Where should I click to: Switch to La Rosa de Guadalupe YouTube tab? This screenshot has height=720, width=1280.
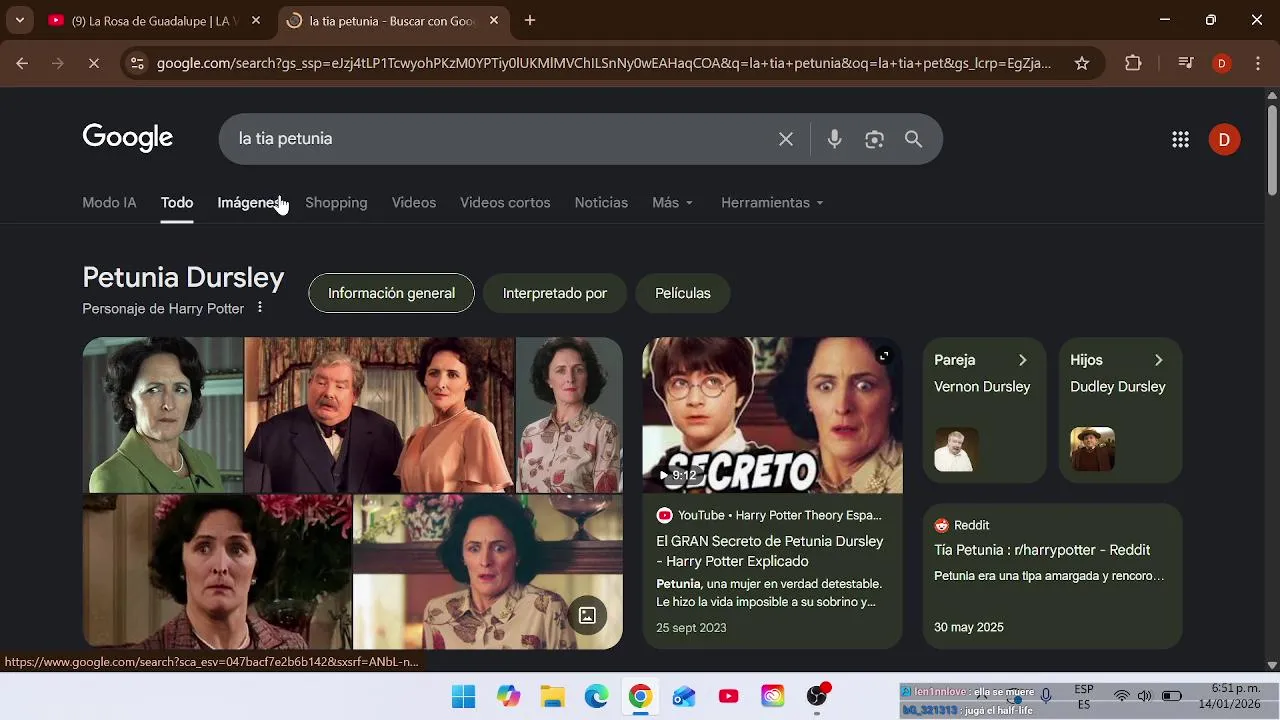(x=155, y=20)
